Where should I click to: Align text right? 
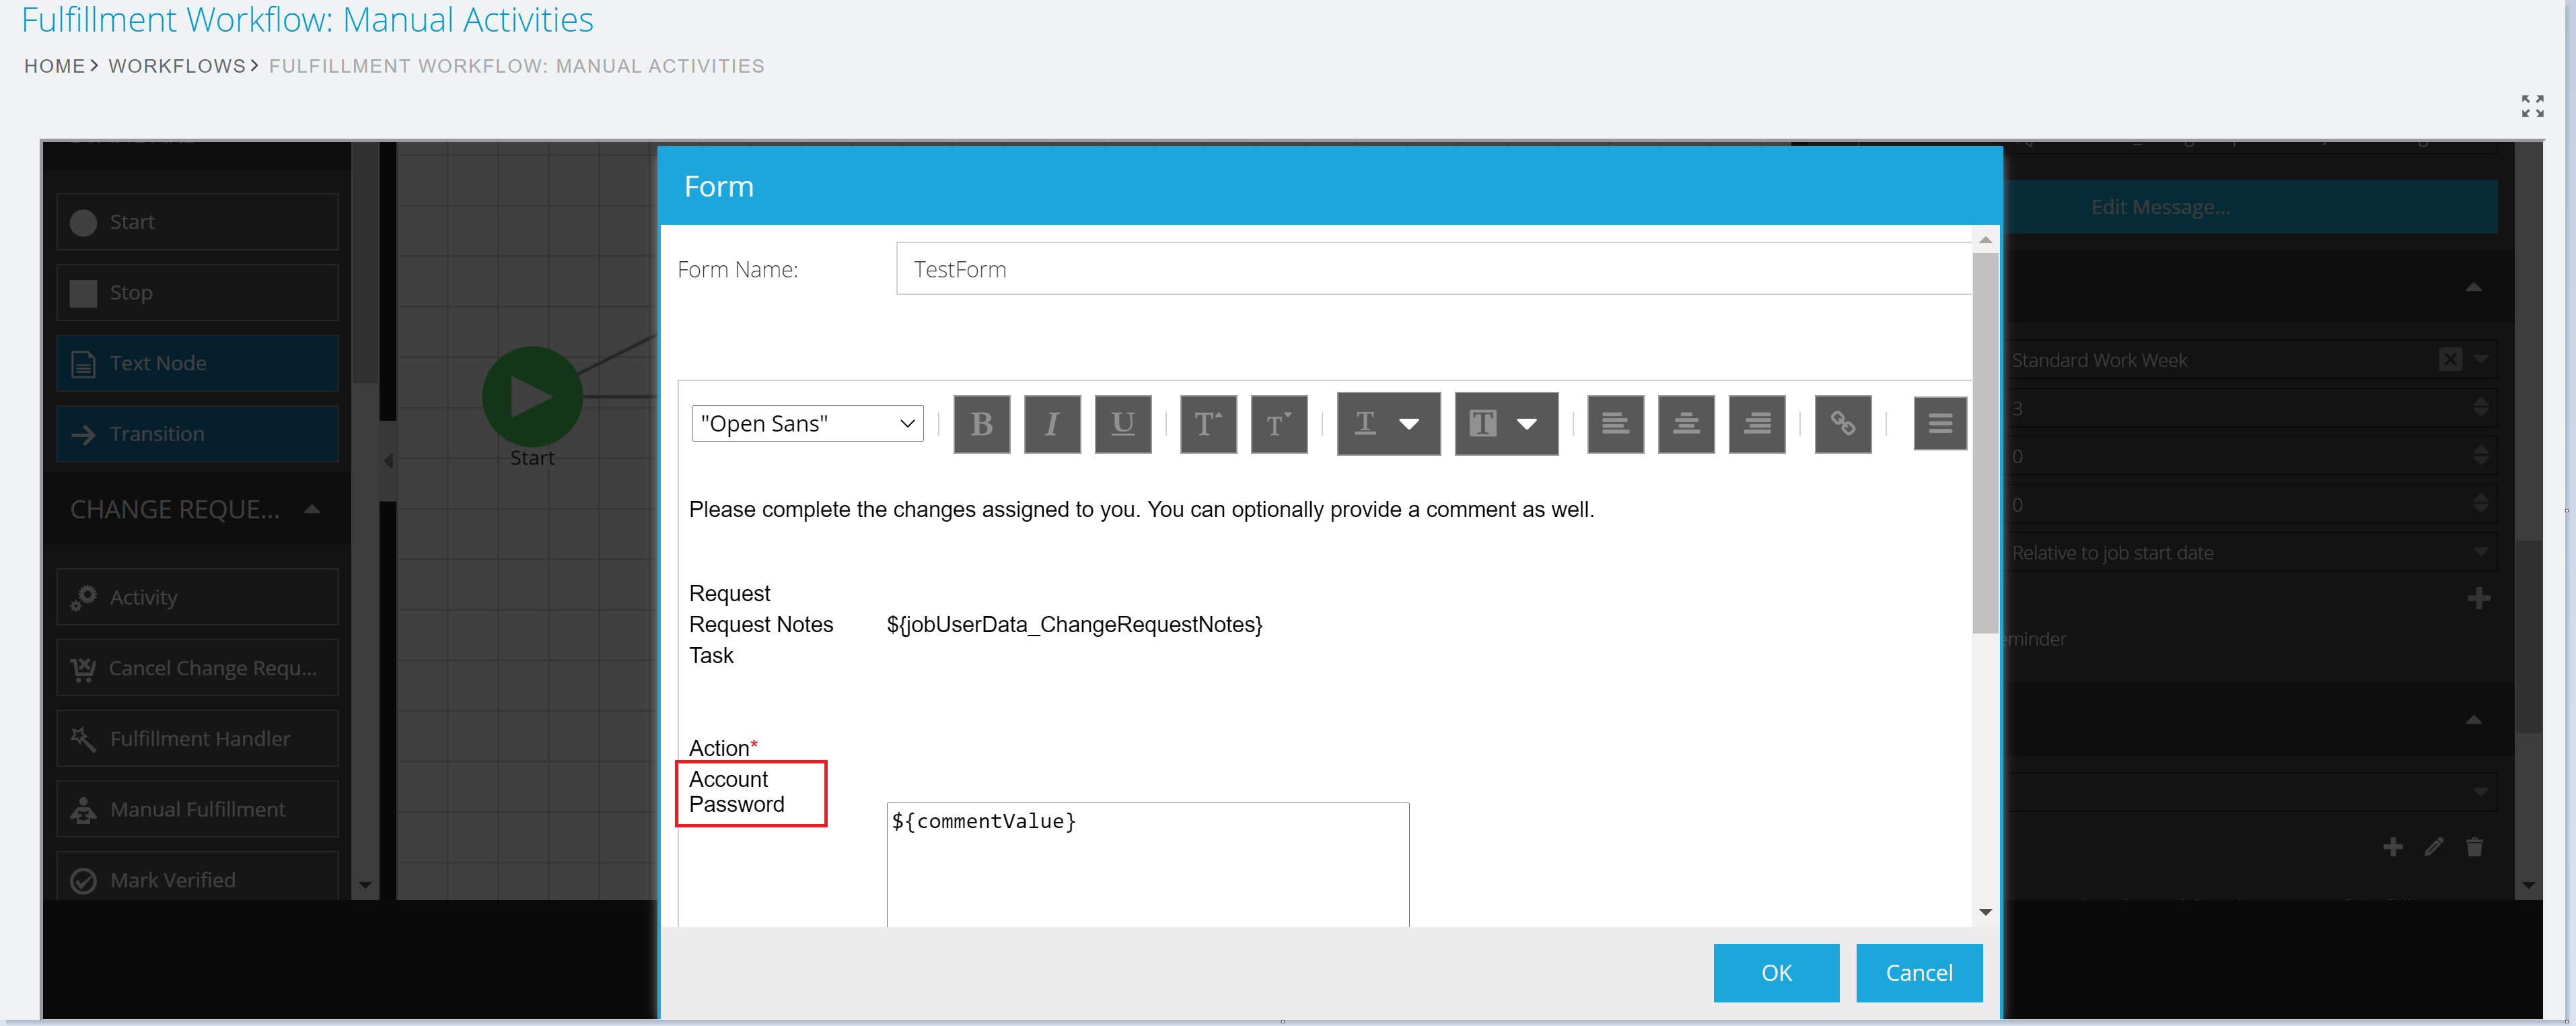[1757, 424]
